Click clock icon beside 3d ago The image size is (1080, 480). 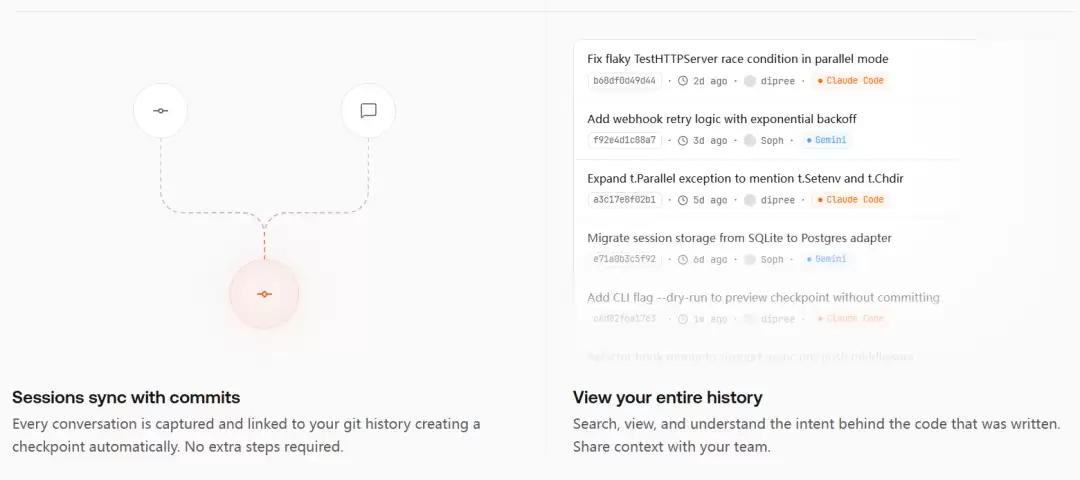pyautogui.click(x=683, y=141)
